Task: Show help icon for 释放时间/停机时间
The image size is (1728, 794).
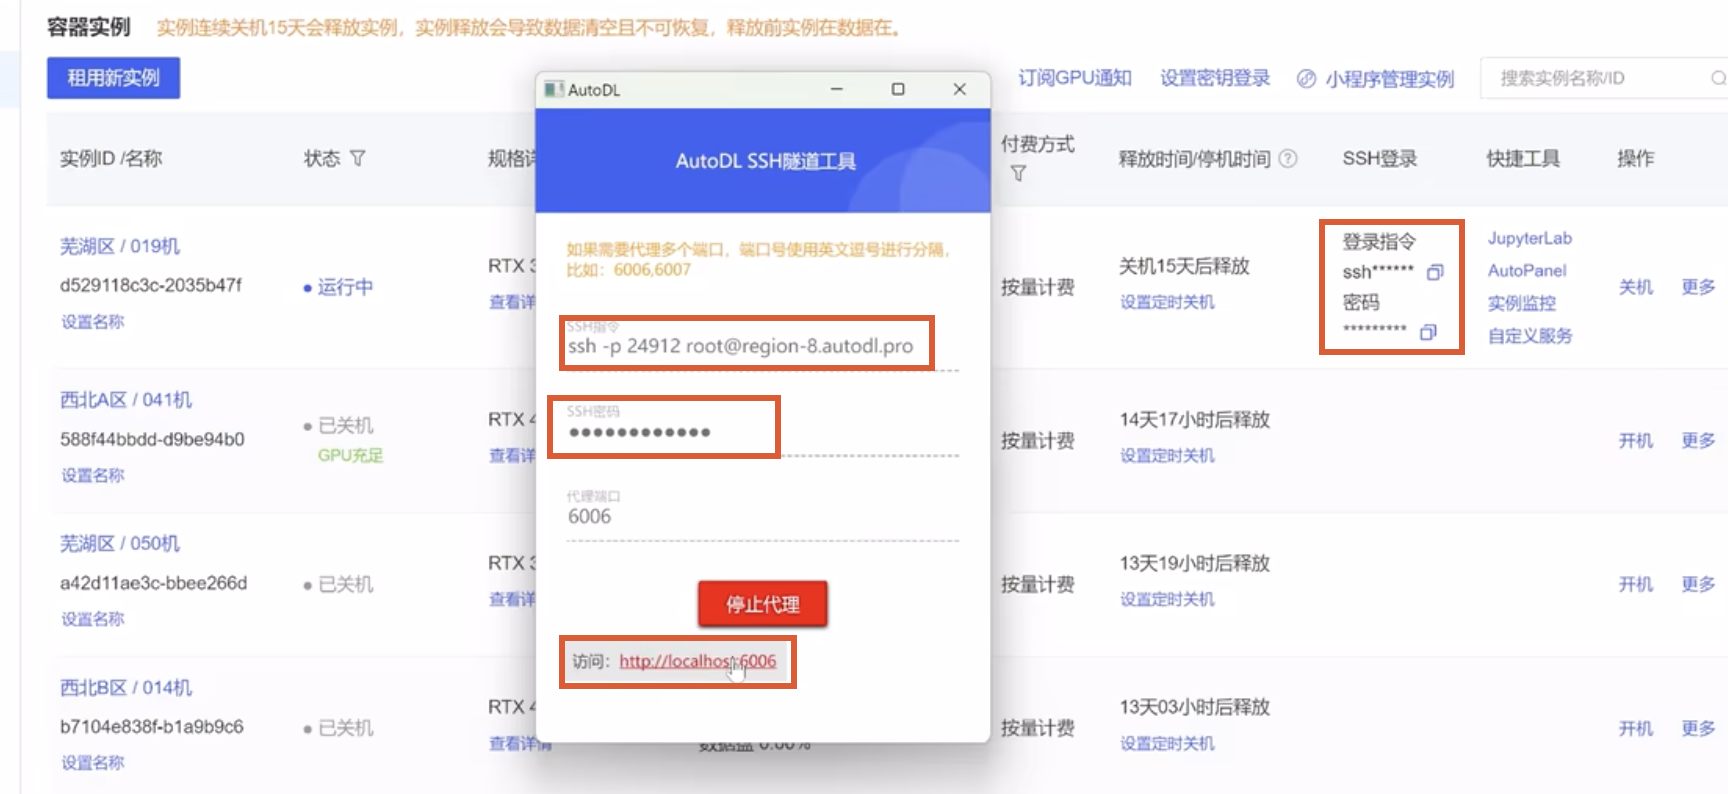Action: (x=1288, y=158)
